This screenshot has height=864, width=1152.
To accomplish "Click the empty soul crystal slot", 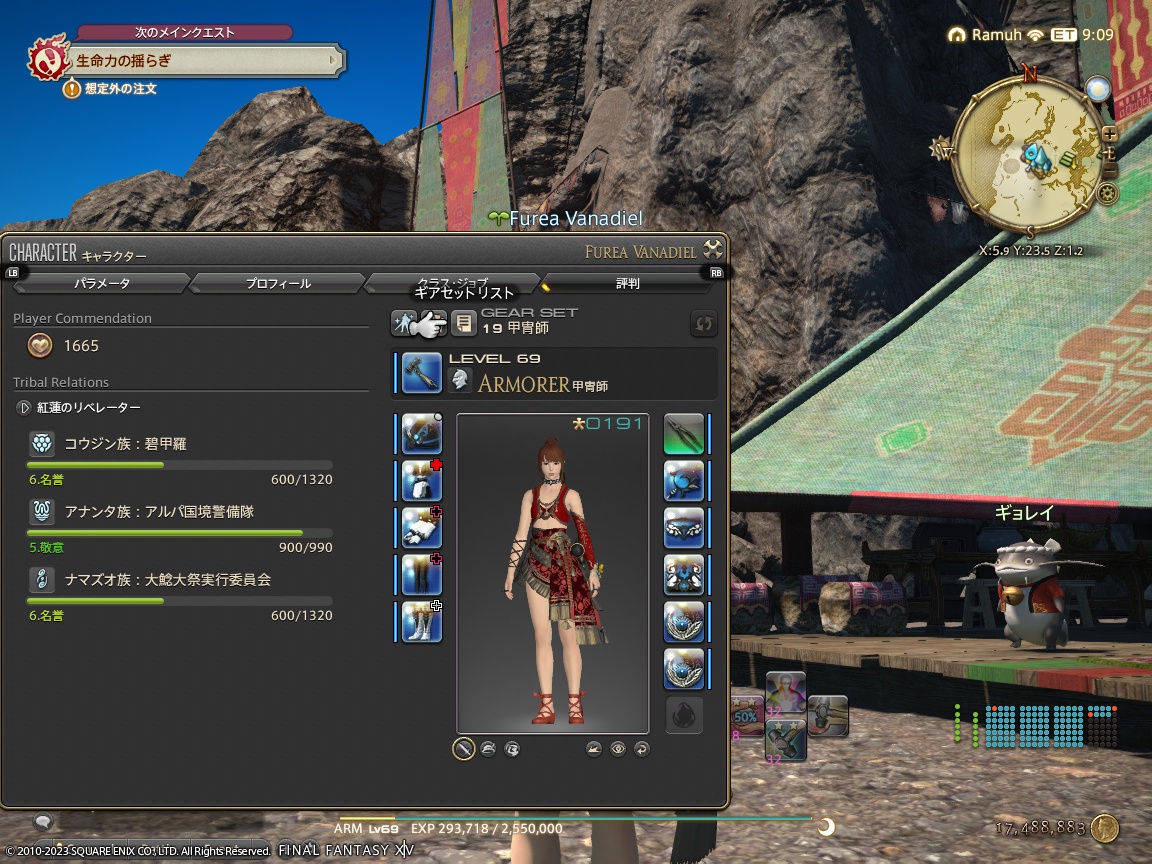I will click(686, 715).
